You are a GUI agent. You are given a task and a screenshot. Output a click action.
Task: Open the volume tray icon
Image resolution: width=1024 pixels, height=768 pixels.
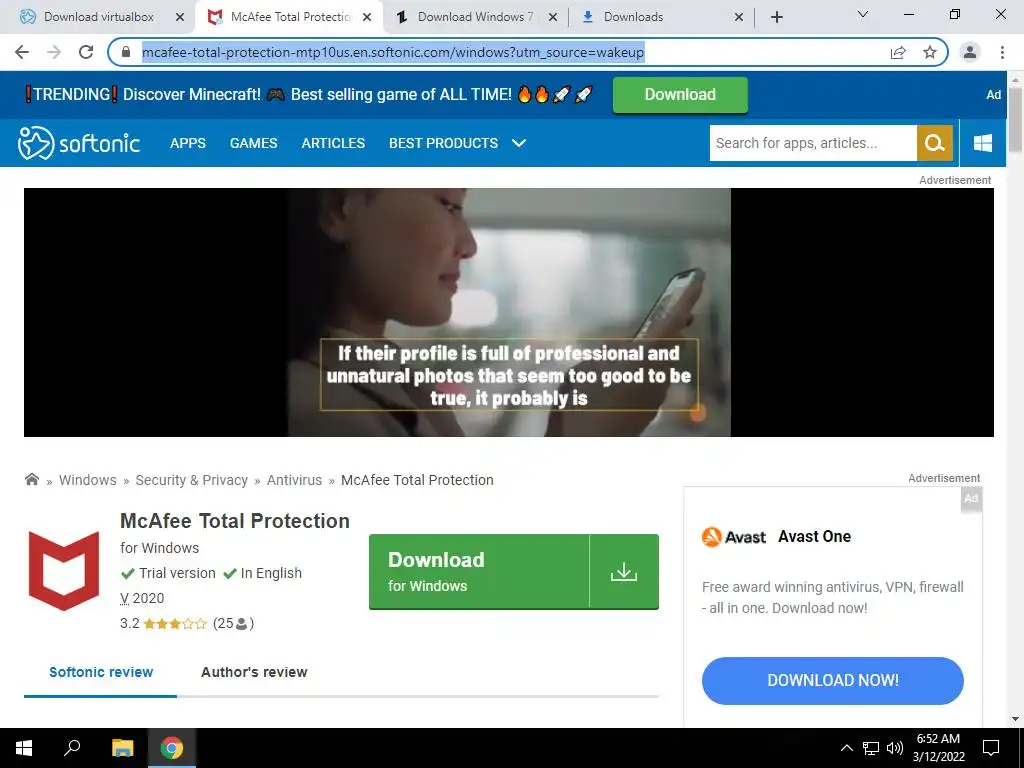point(895,748)
